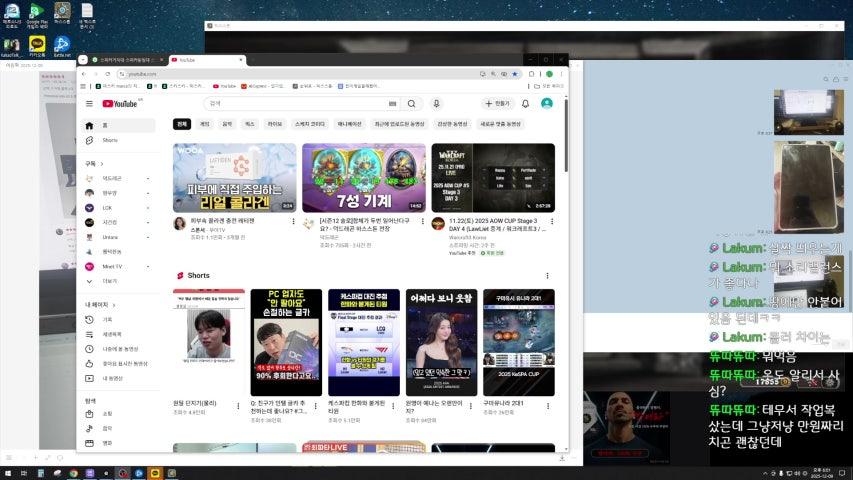The height and width of the screenshot is (480, 853).
Task: Click the voice search microphone icon
Action: tap(436, 104)
